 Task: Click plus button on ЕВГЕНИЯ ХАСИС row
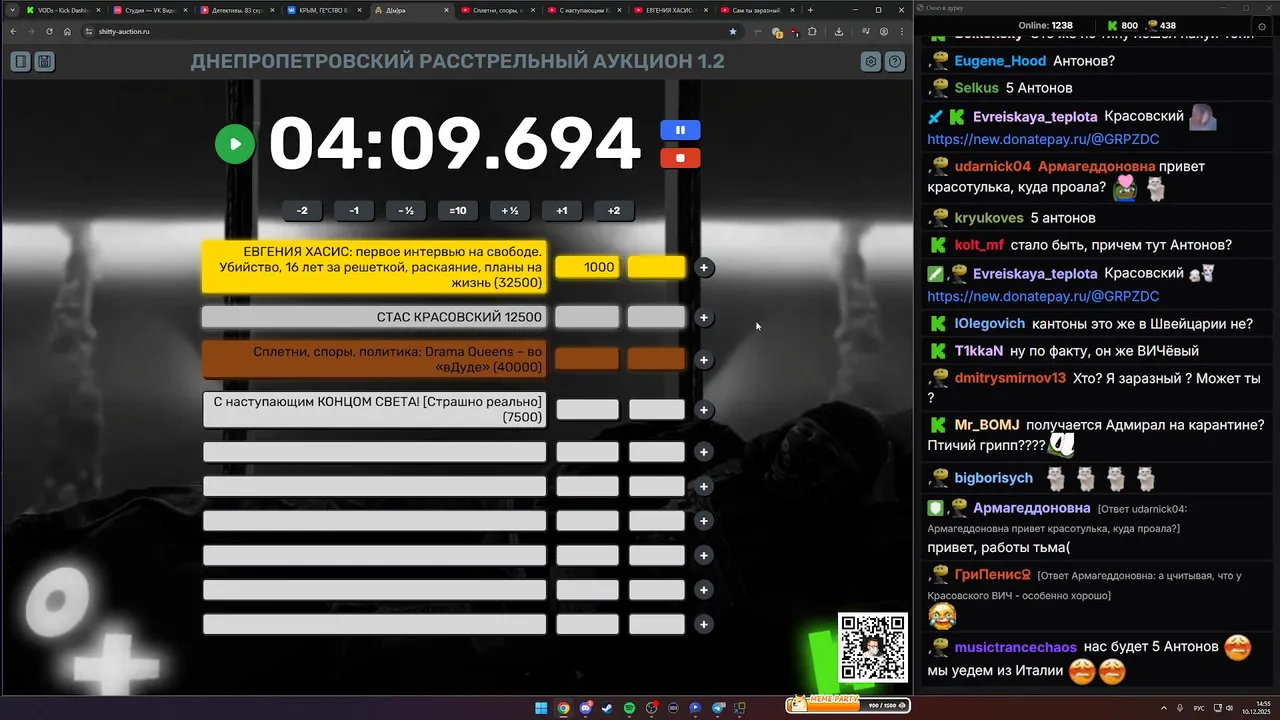704,268
